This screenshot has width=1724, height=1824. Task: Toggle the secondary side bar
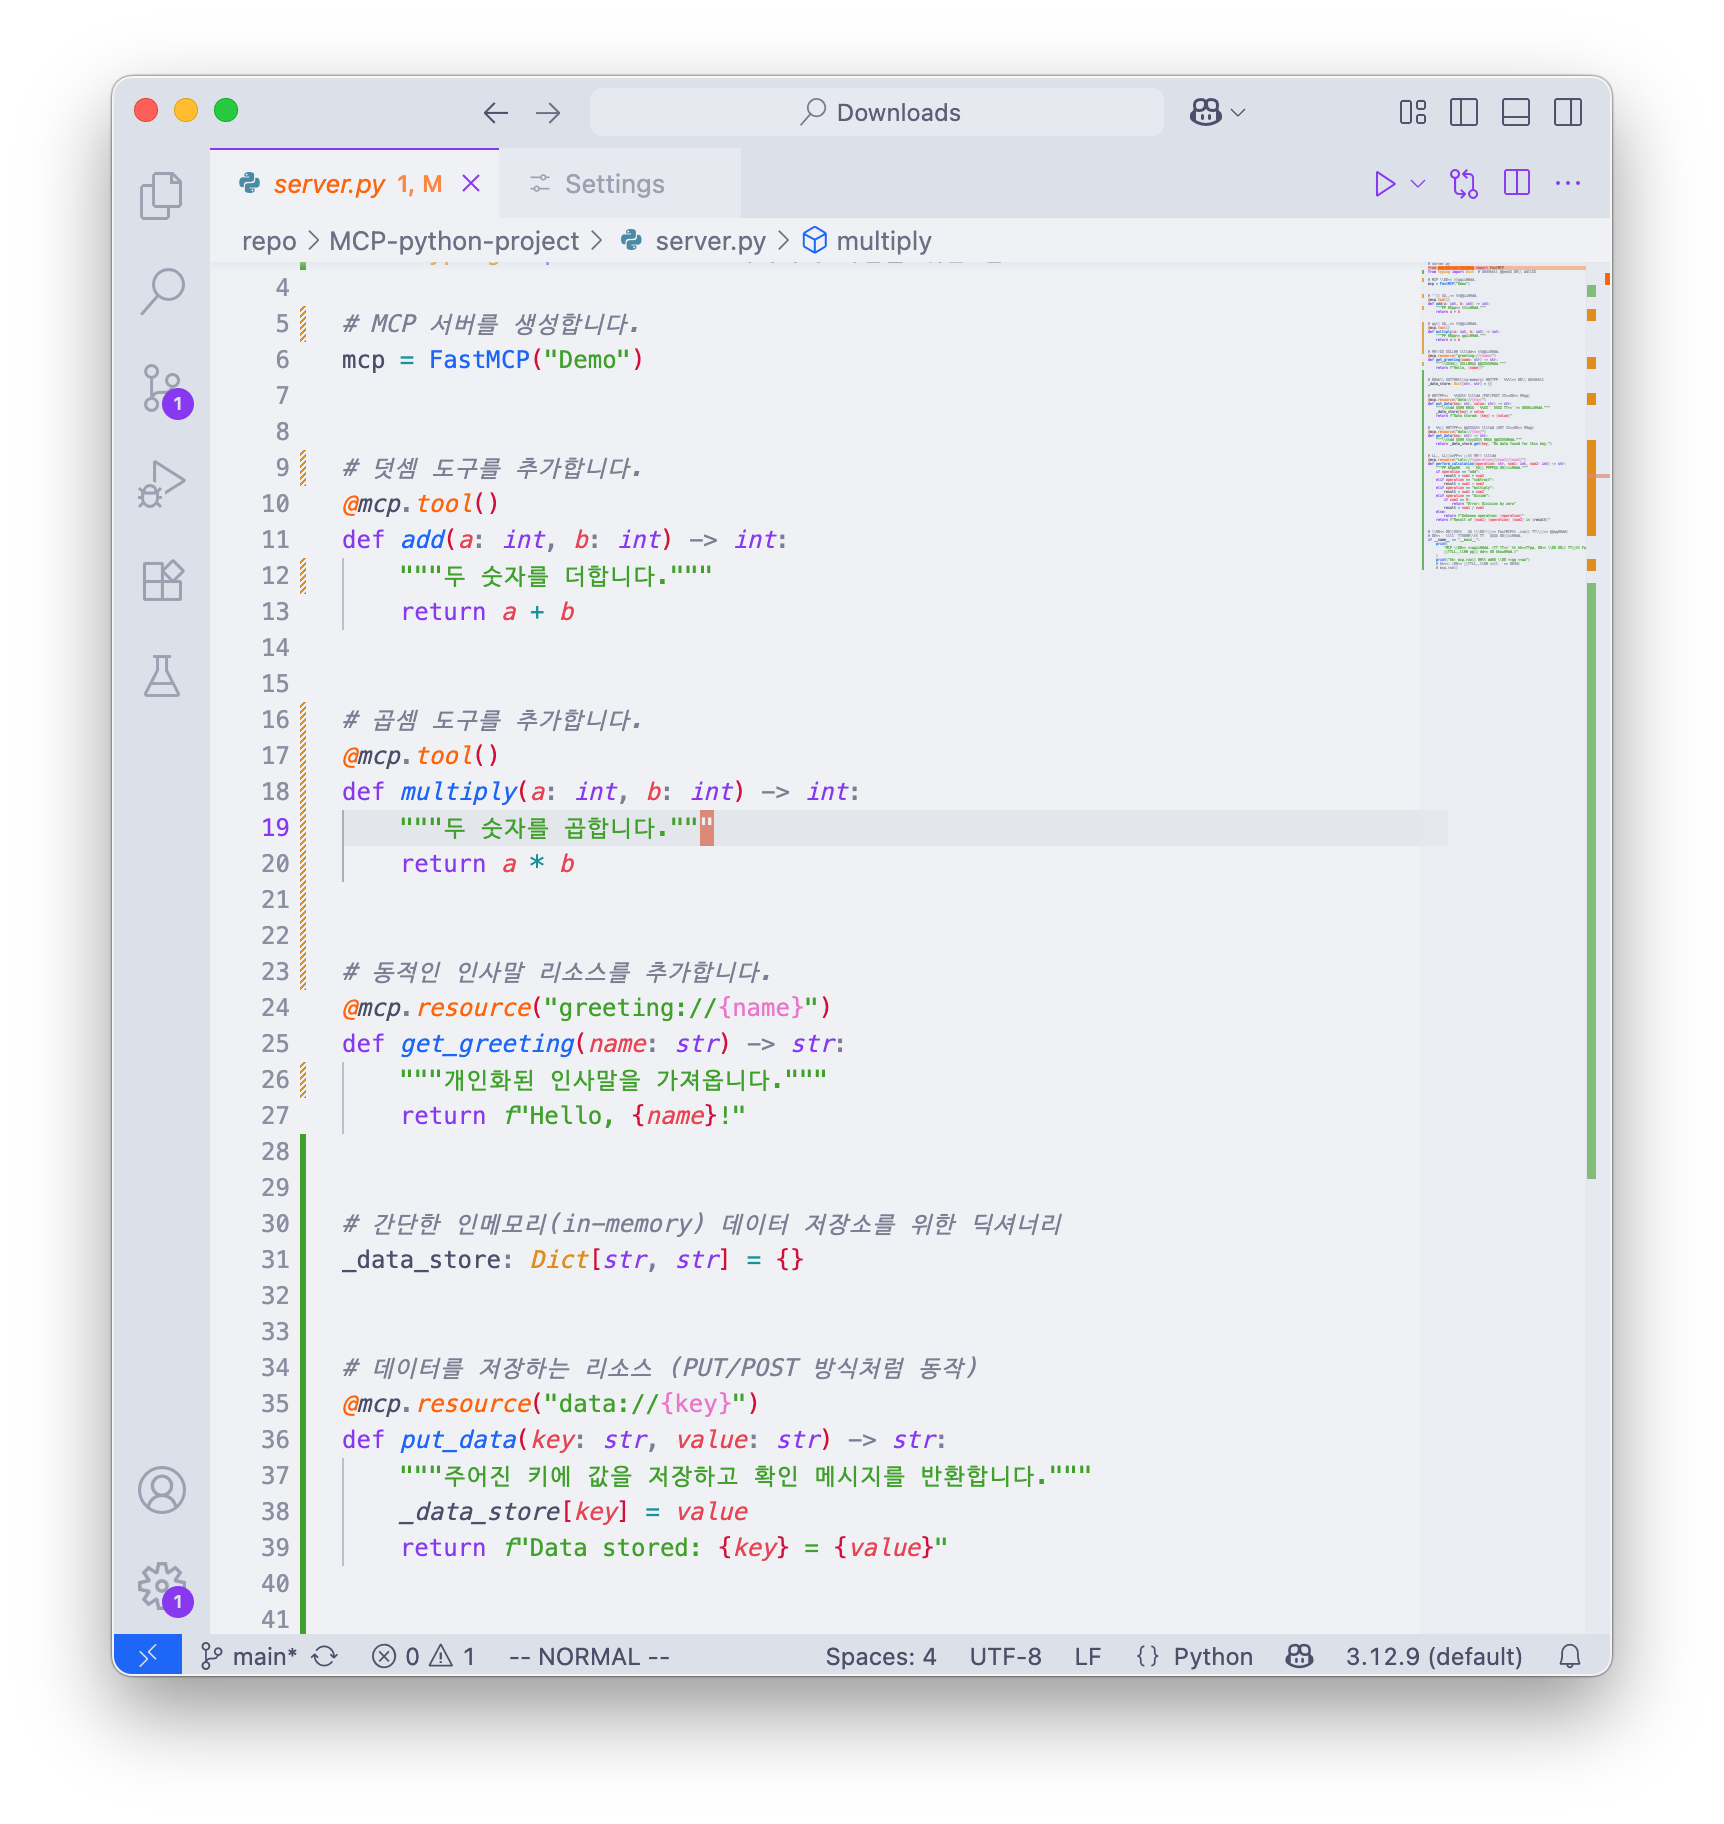(x=1568, y=113)
